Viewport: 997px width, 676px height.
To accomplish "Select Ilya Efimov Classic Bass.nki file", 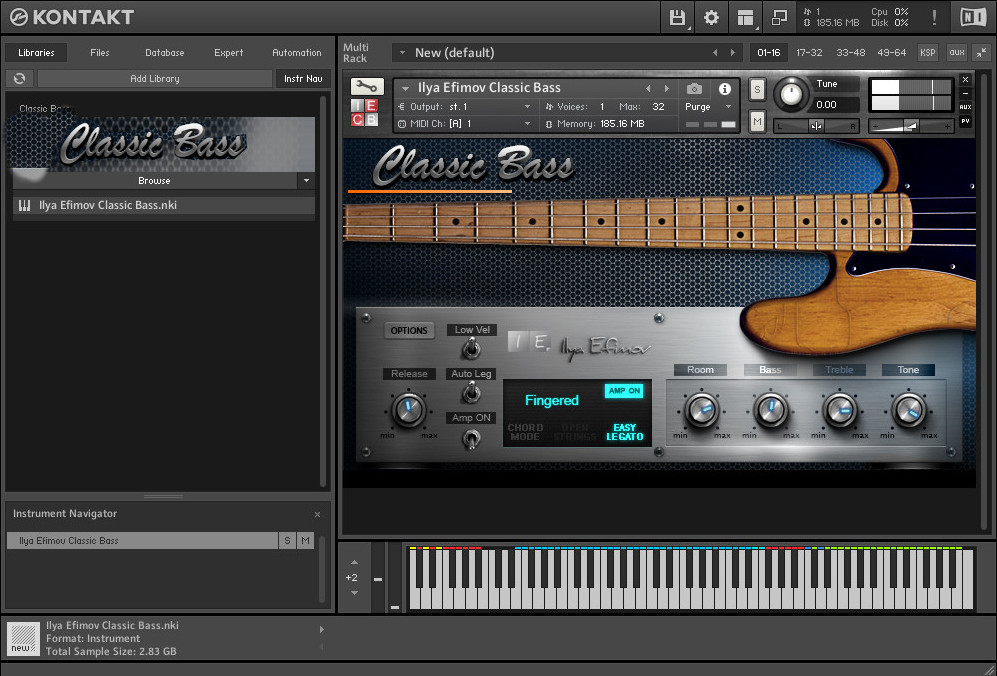I will pyautogui.click(x=164, y=205).
